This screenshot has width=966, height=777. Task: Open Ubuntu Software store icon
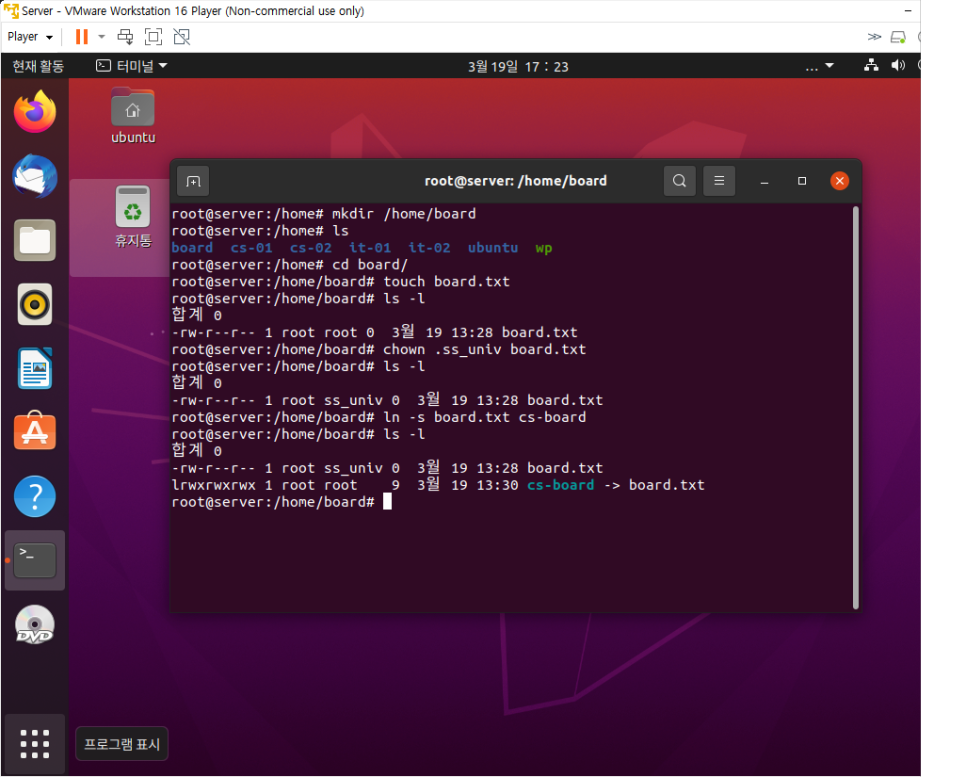pos(35,431)
